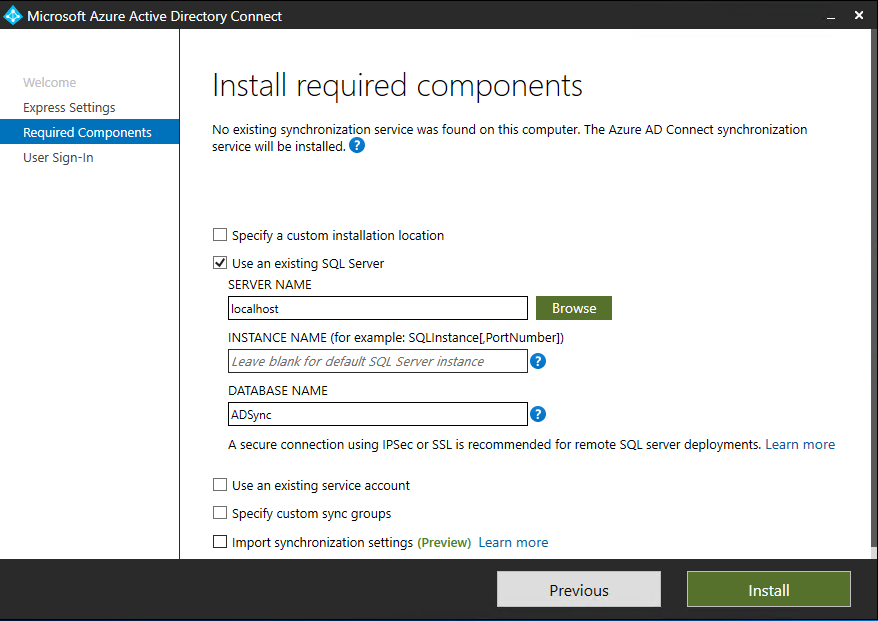Select Required Components in the sidebar

90,132
